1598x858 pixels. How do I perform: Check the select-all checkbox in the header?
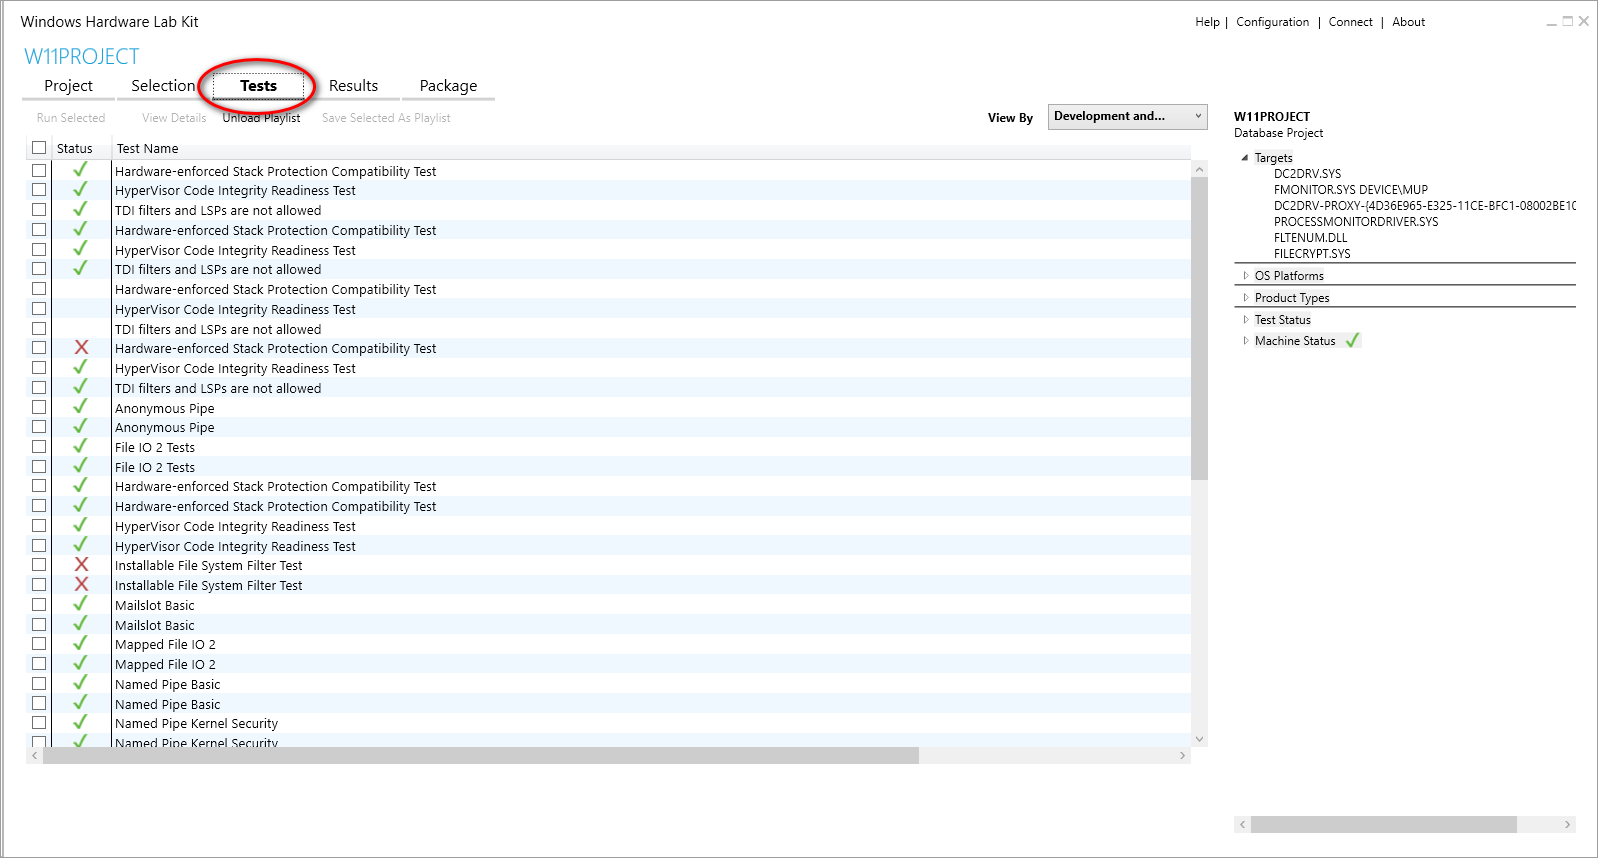39,147
